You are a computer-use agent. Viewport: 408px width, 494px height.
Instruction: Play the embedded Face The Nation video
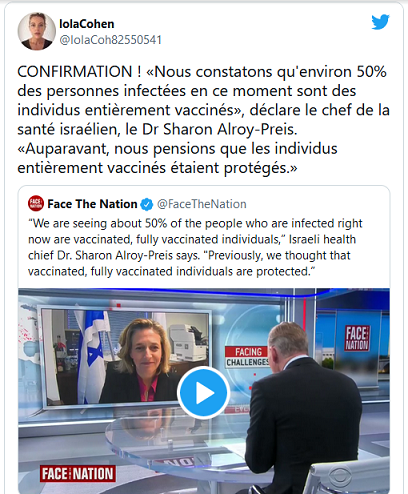pos(203,393)
